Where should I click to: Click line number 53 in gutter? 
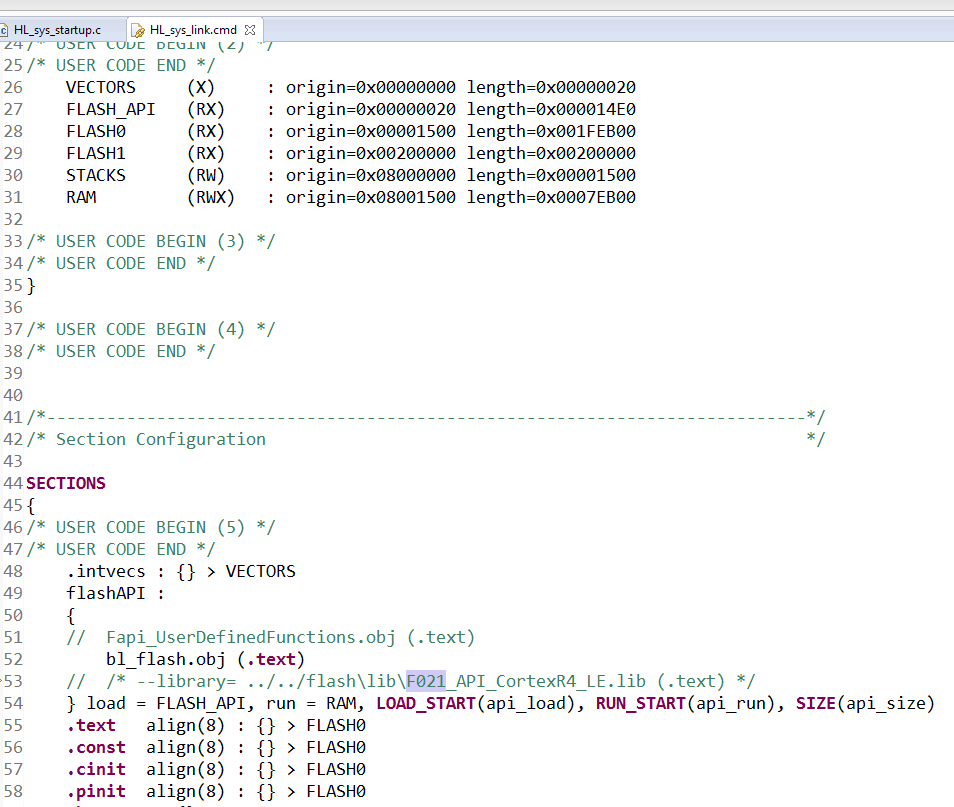click(x=13, y=681)
